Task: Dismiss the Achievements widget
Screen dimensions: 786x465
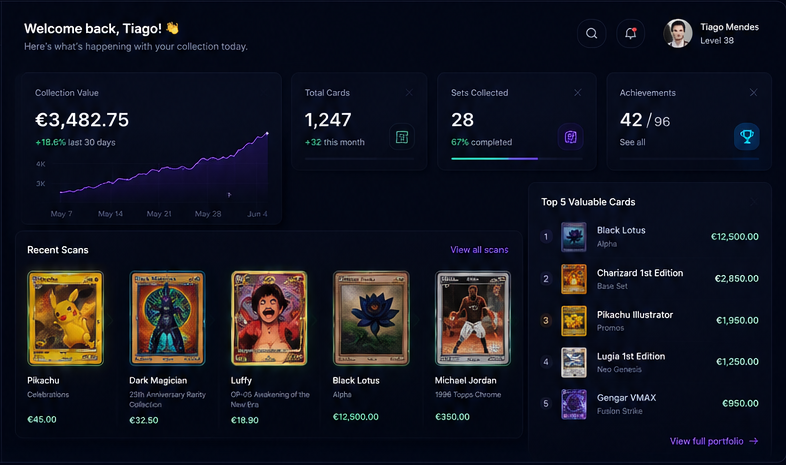Action: [x=753, y=93]
